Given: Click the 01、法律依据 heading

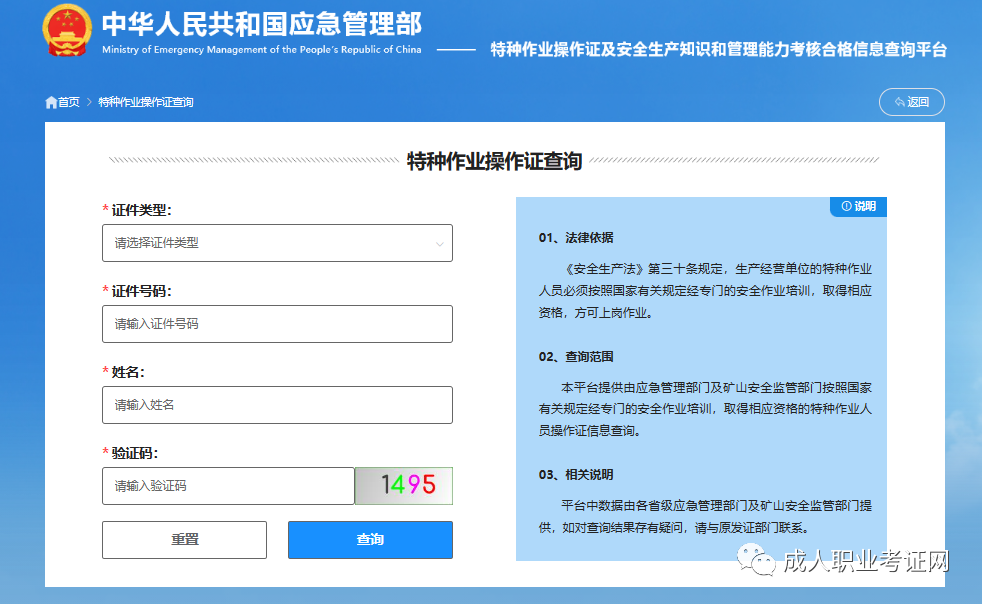Looking at the screenshot, I should pos(576,238).
